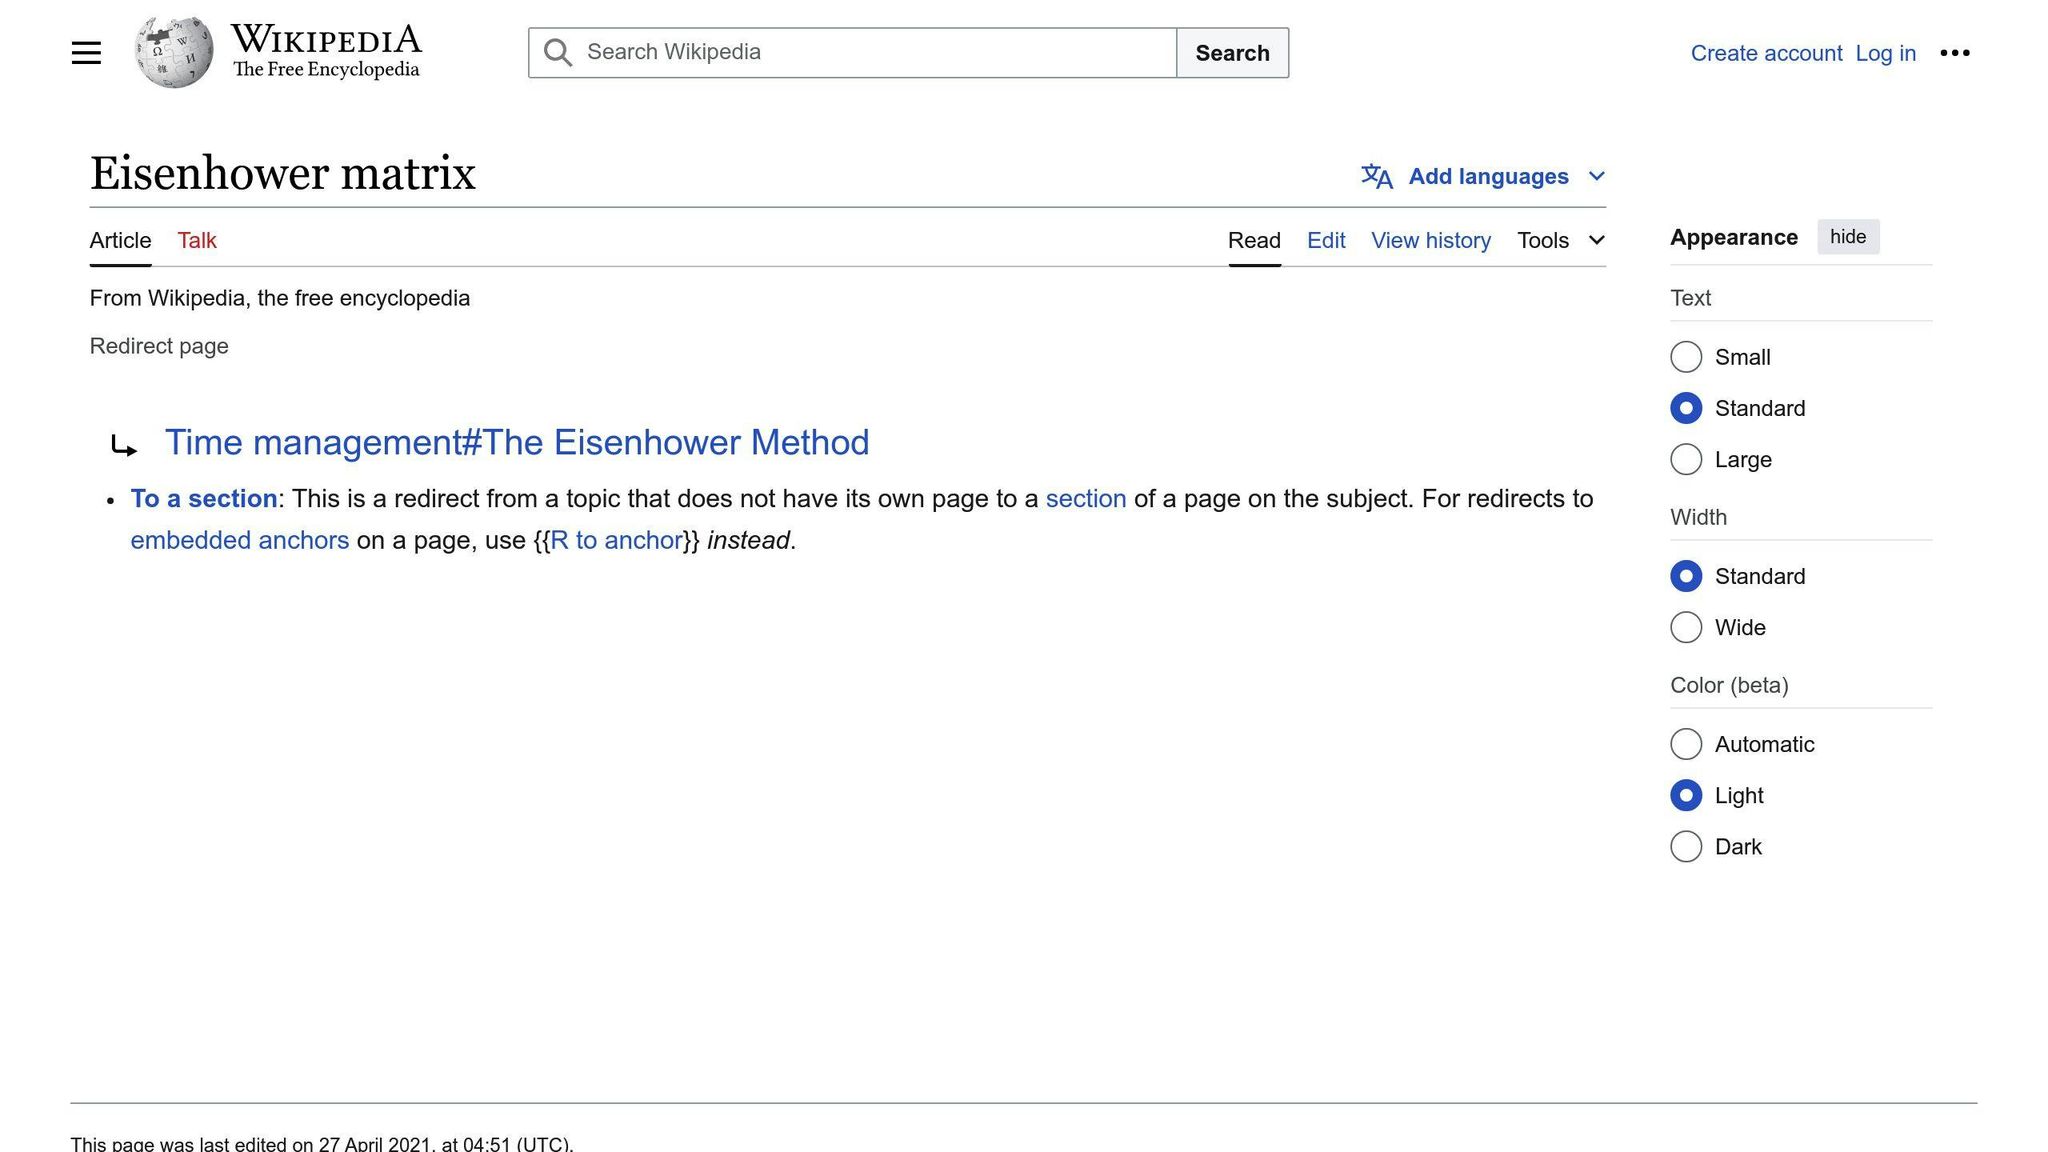Enable Wide width setting

coord(1686,628)
